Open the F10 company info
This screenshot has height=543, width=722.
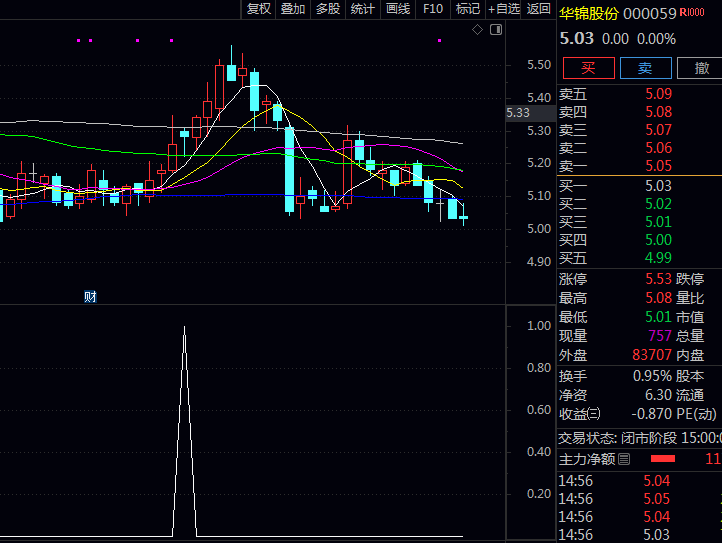[x=433, y=9]
